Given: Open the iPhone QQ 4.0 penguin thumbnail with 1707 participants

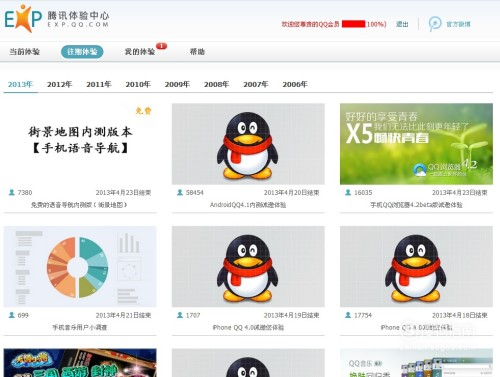Looking at the screenshot, I should 248,267.
